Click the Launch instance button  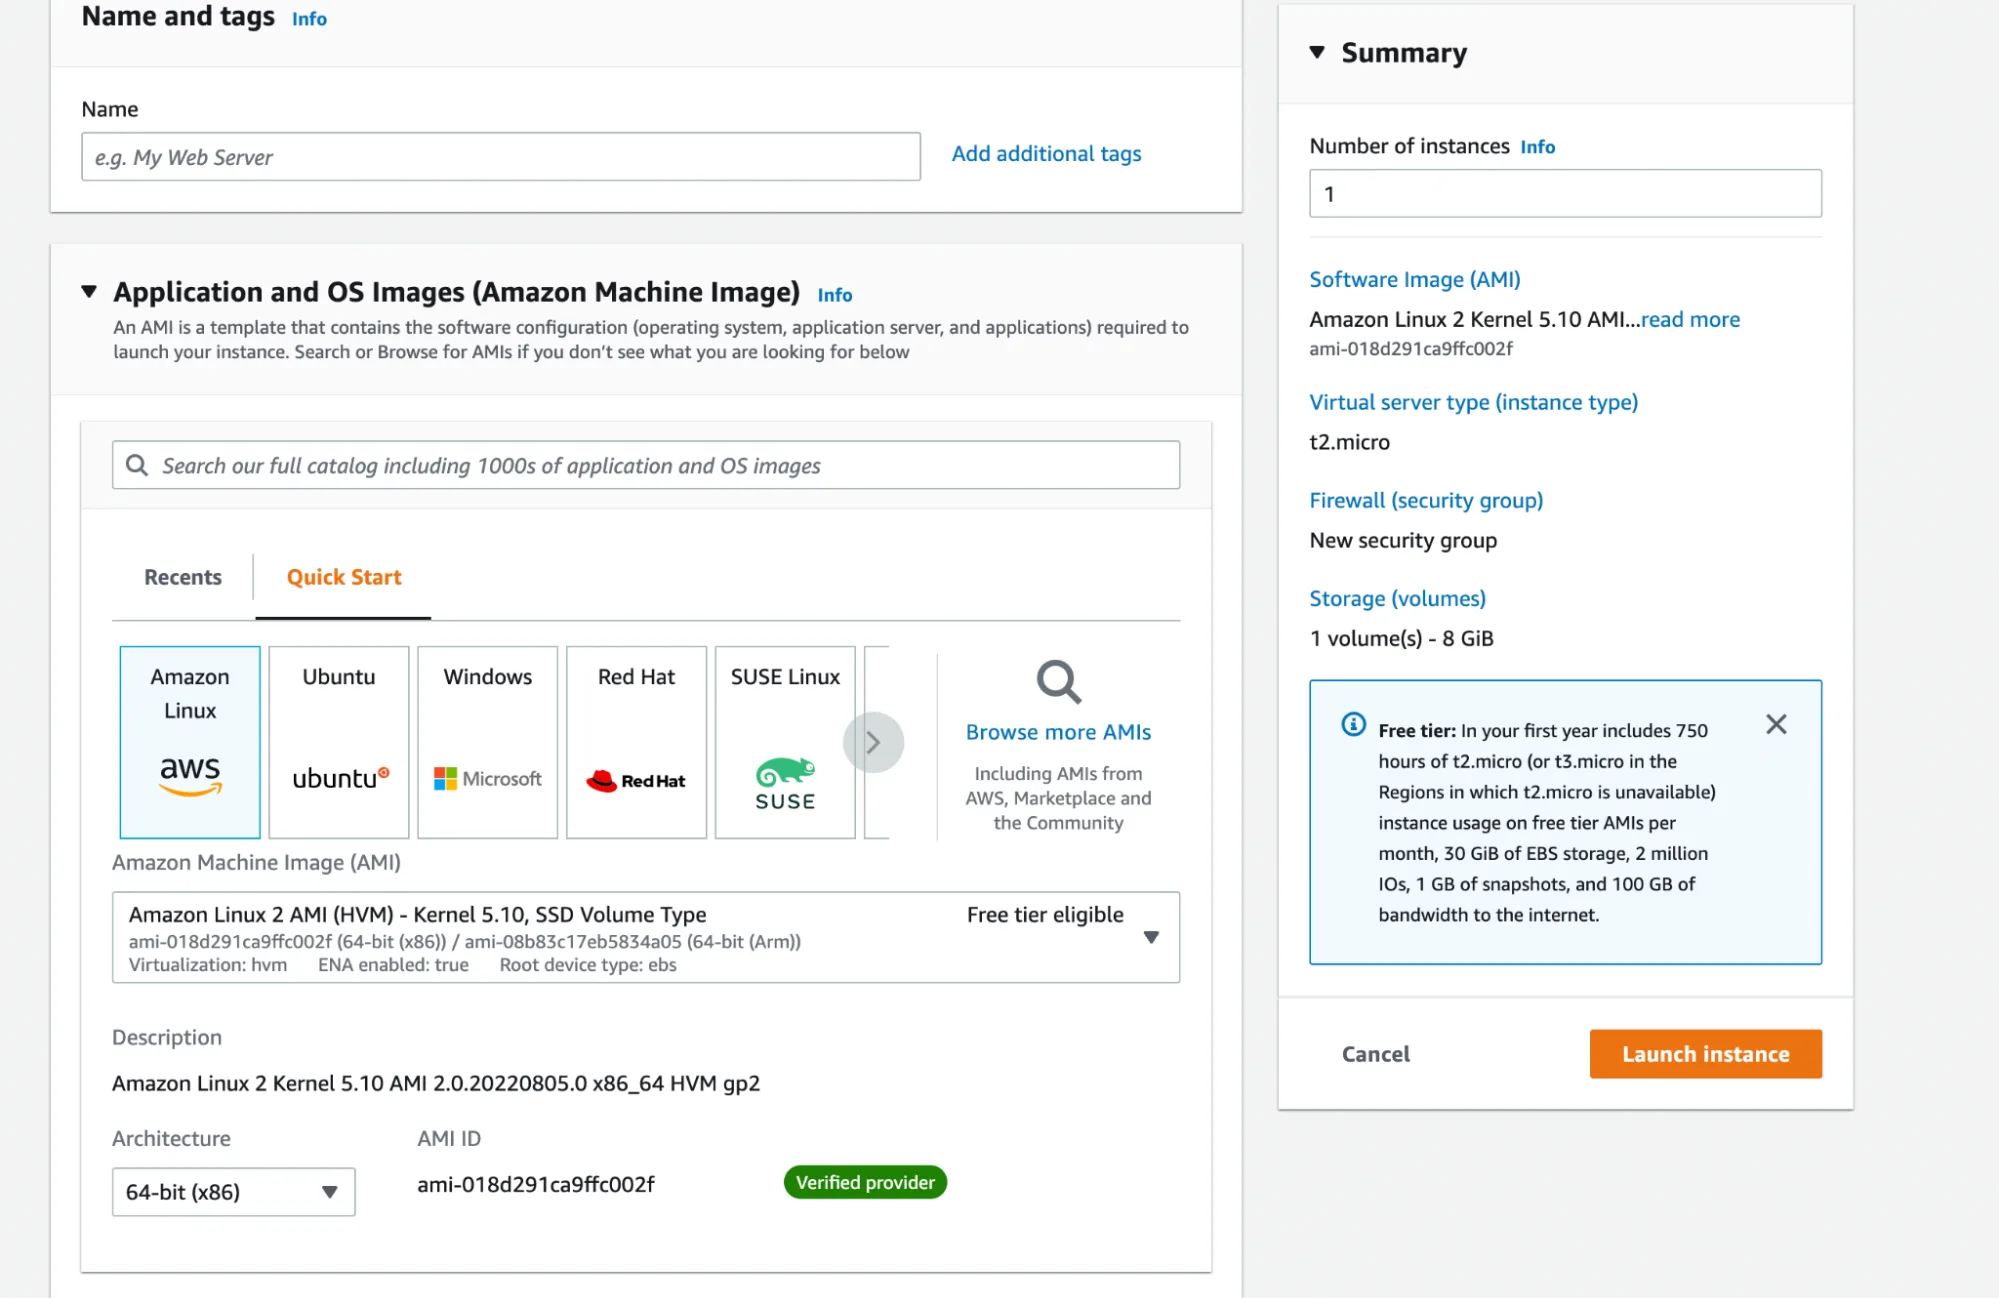coord(1706,1054)
